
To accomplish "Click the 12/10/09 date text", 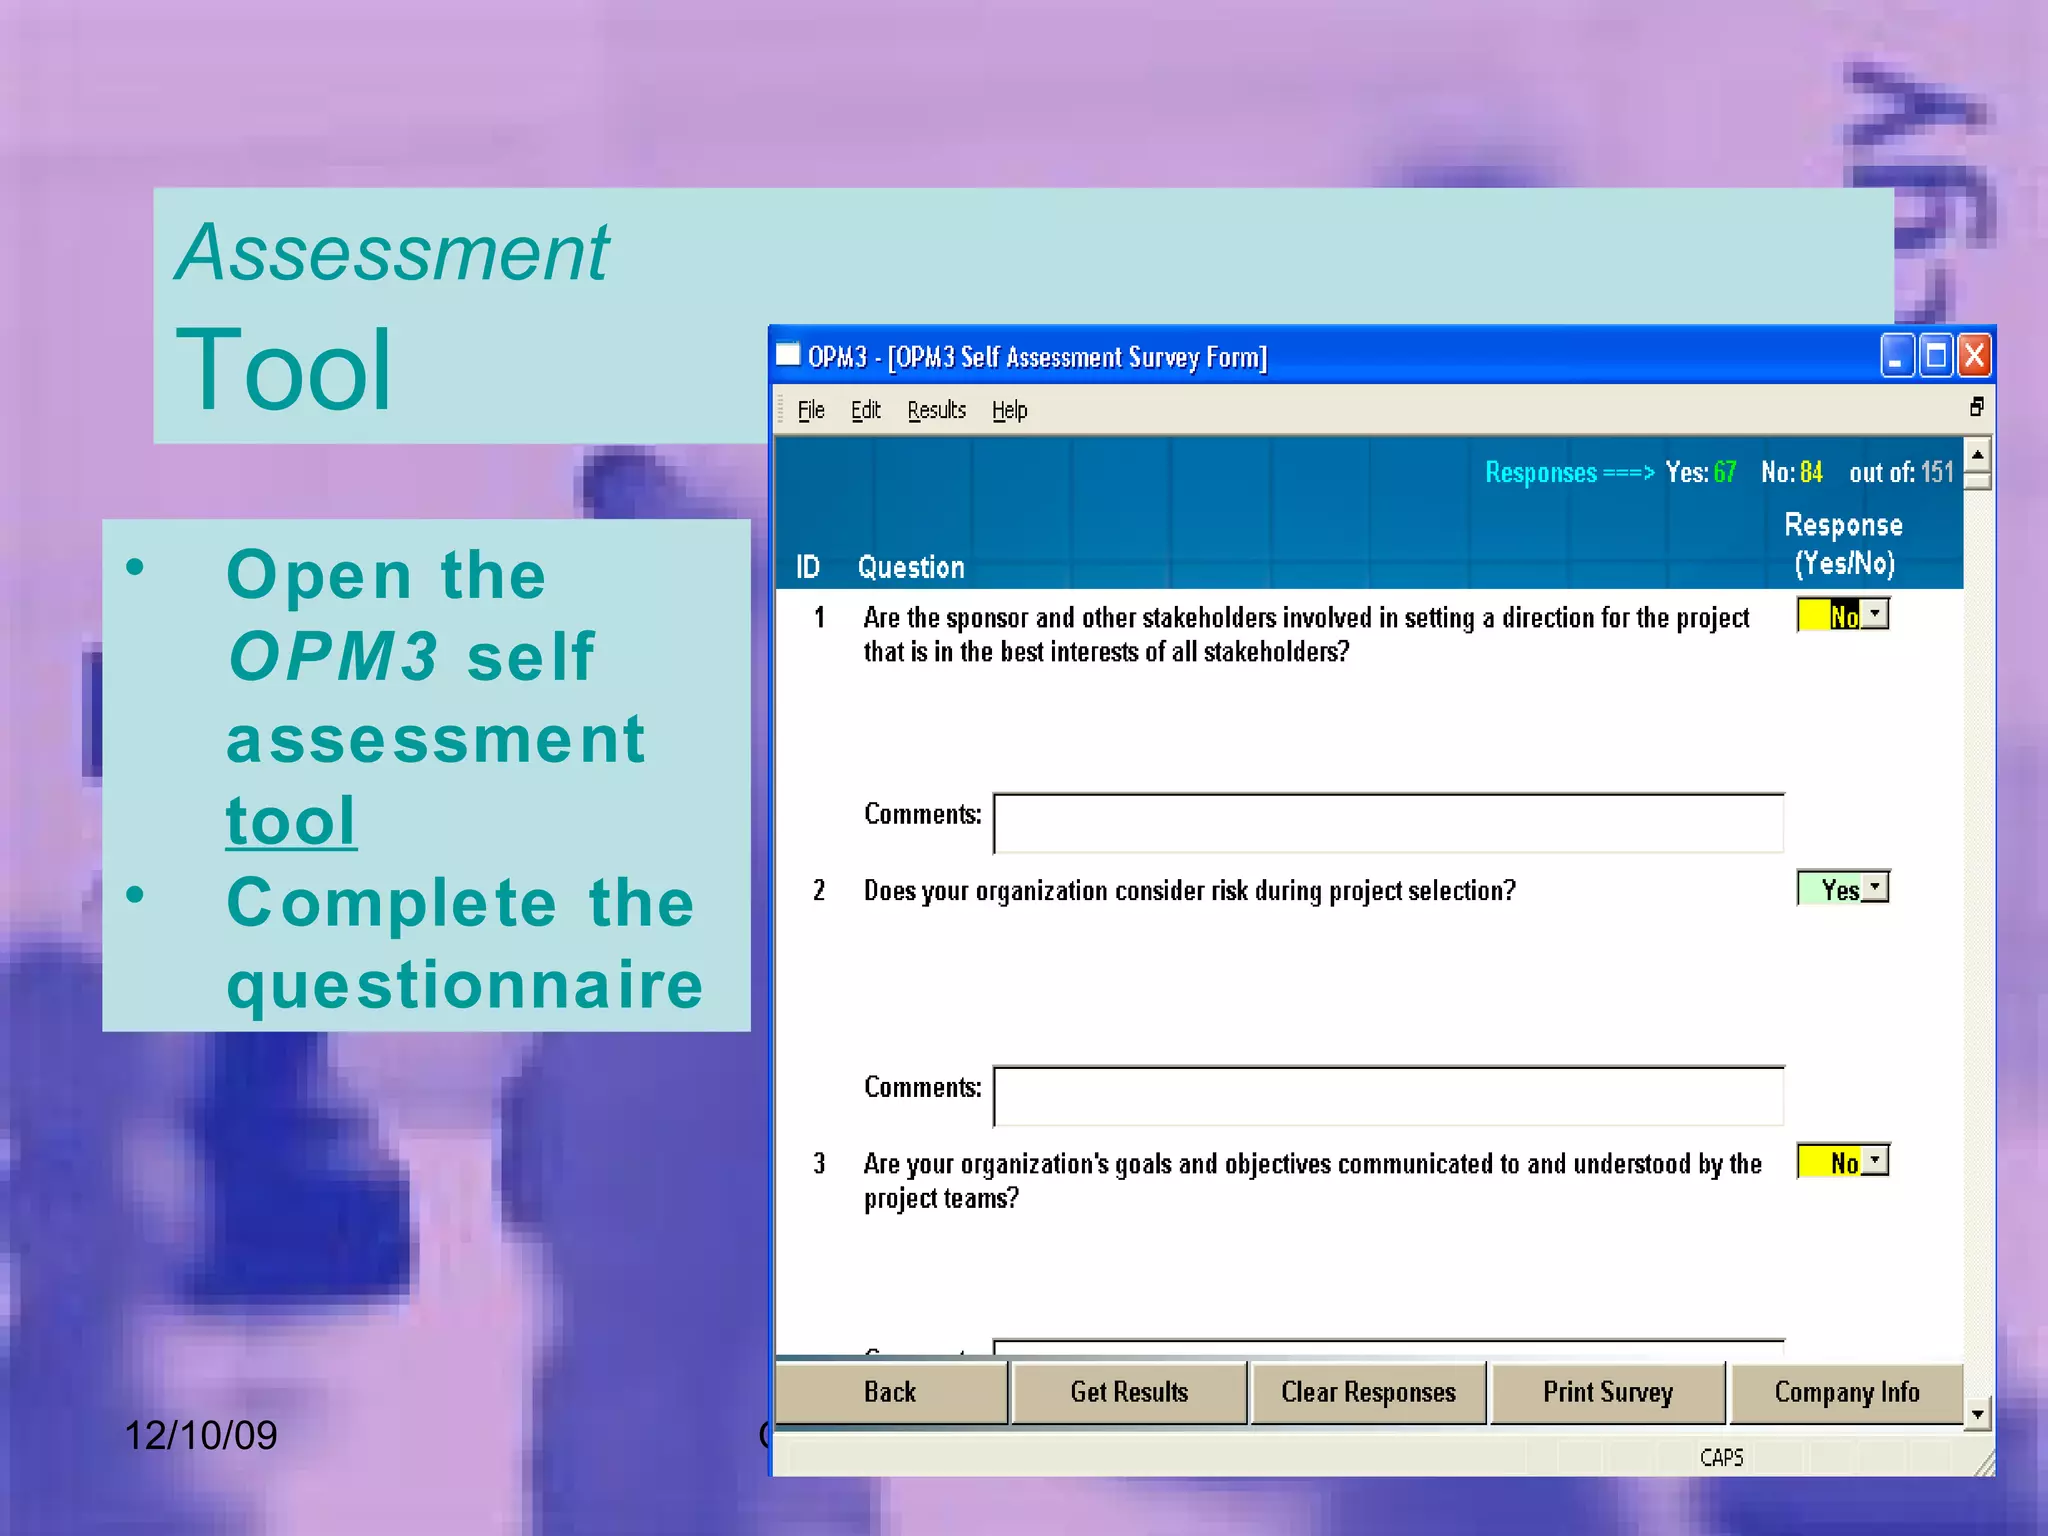I will pos(201,1435).
